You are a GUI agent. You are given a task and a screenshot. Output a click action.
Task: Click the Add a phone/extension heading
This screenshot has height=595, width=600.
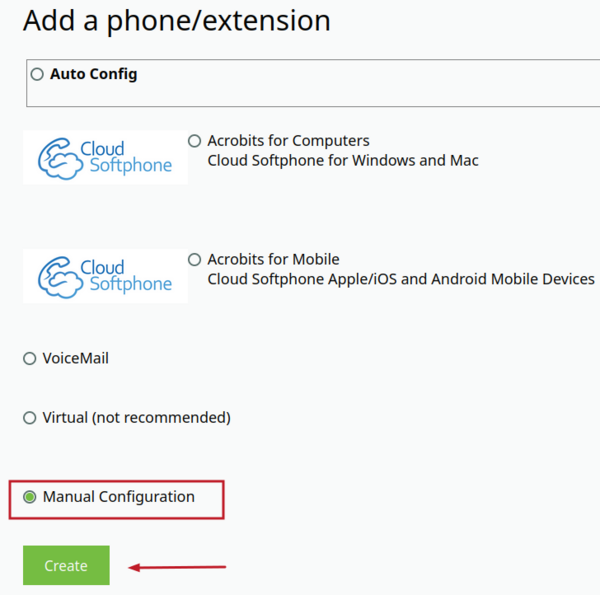176,20
